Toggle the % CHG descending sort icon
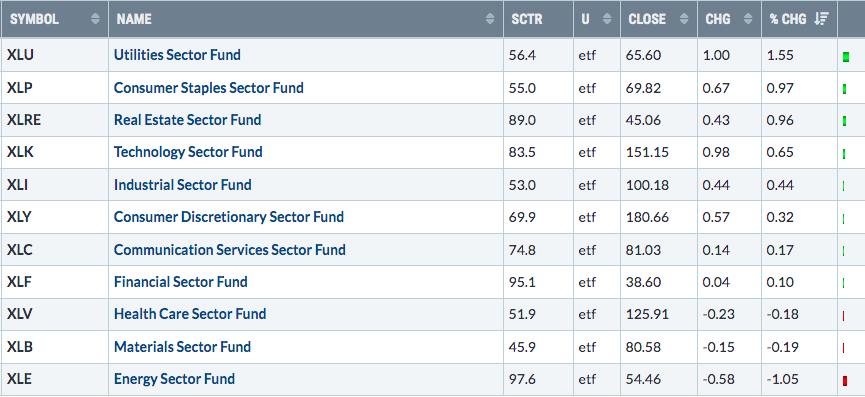The height and width of the screenshot is (397, 865). pyautogui.click(x=821, y=19)
